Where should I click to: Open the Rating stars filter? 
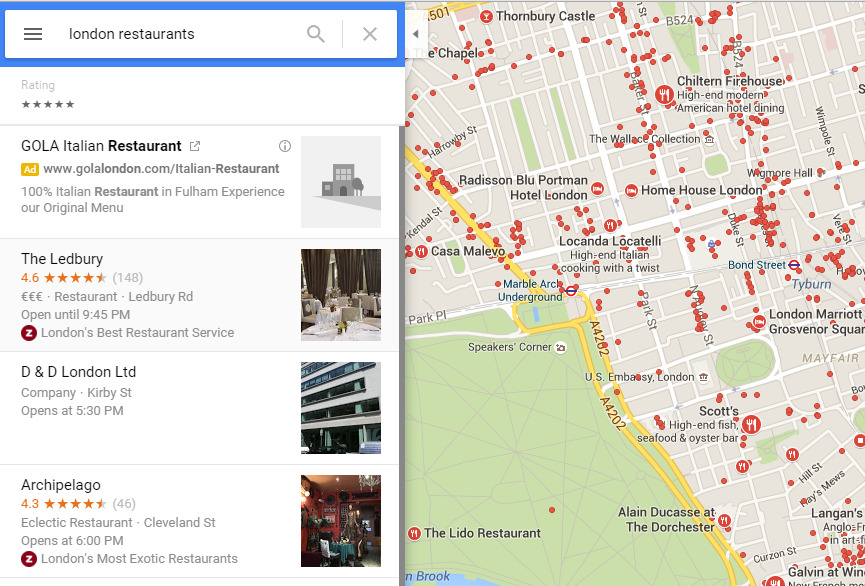pos(47,104)
